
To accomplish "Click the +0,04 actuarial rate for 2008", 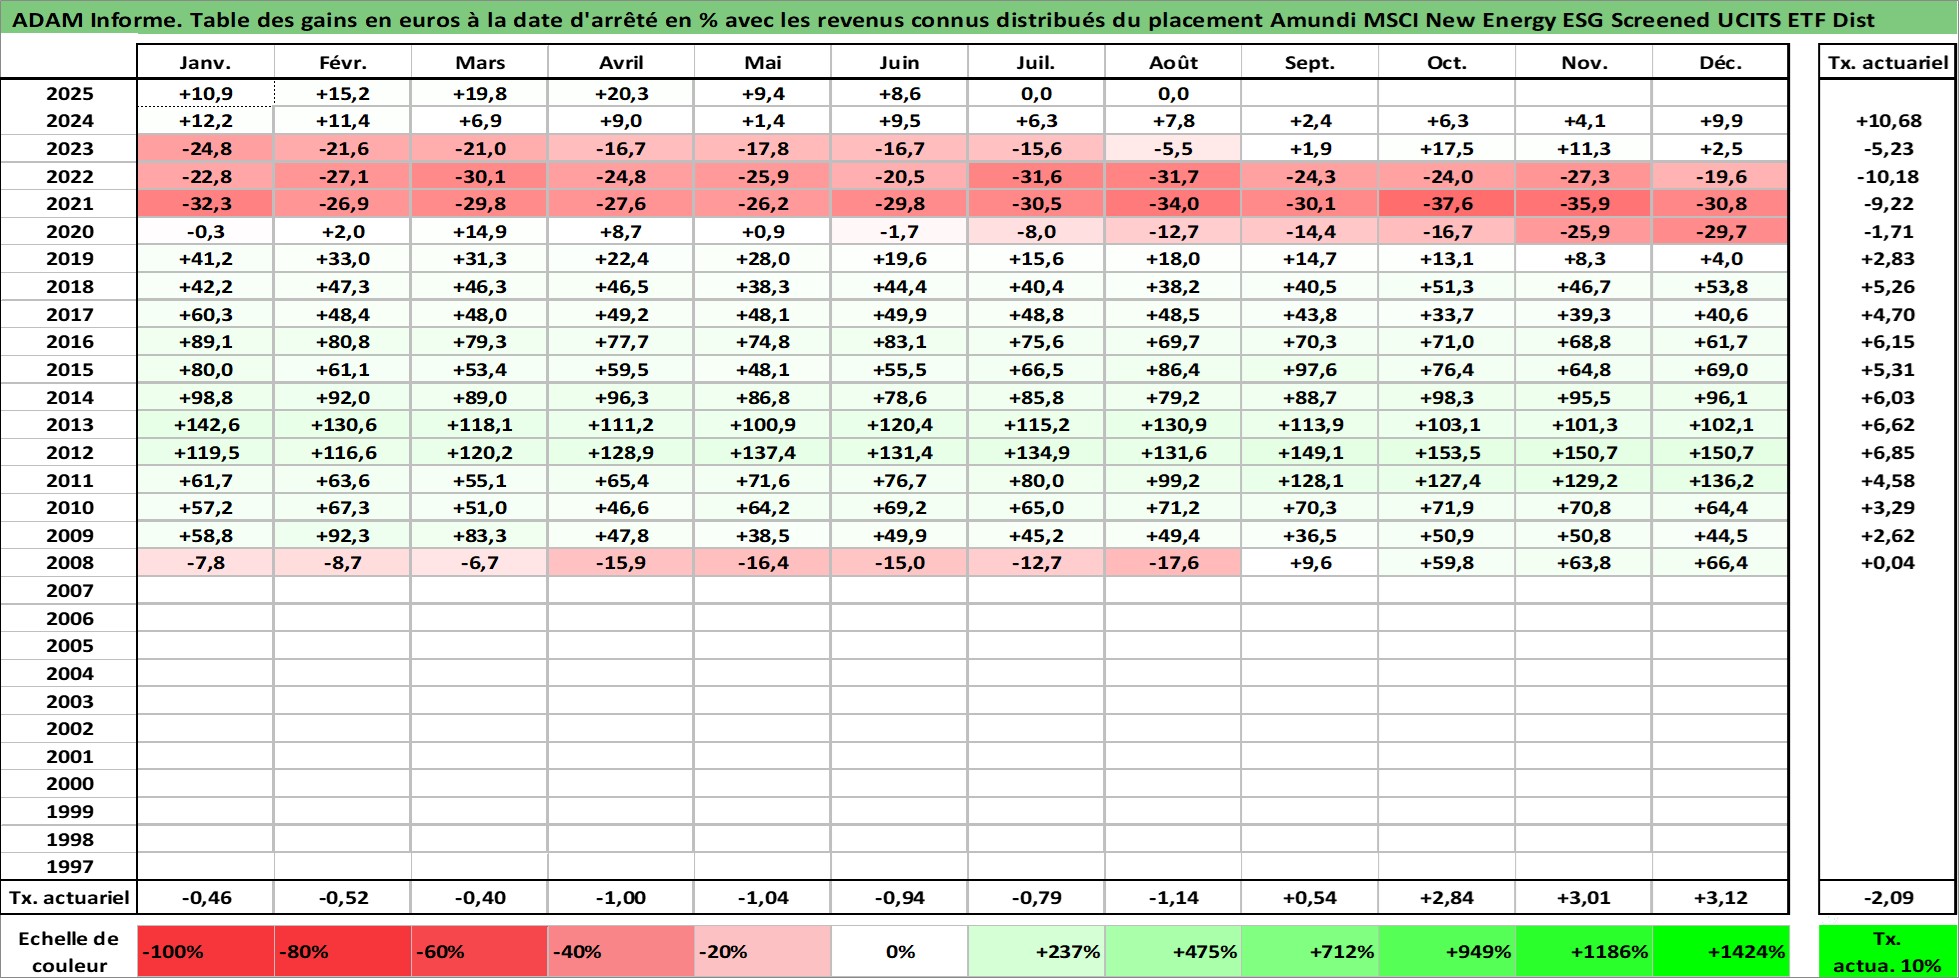I will click(x=1888, y=563).
